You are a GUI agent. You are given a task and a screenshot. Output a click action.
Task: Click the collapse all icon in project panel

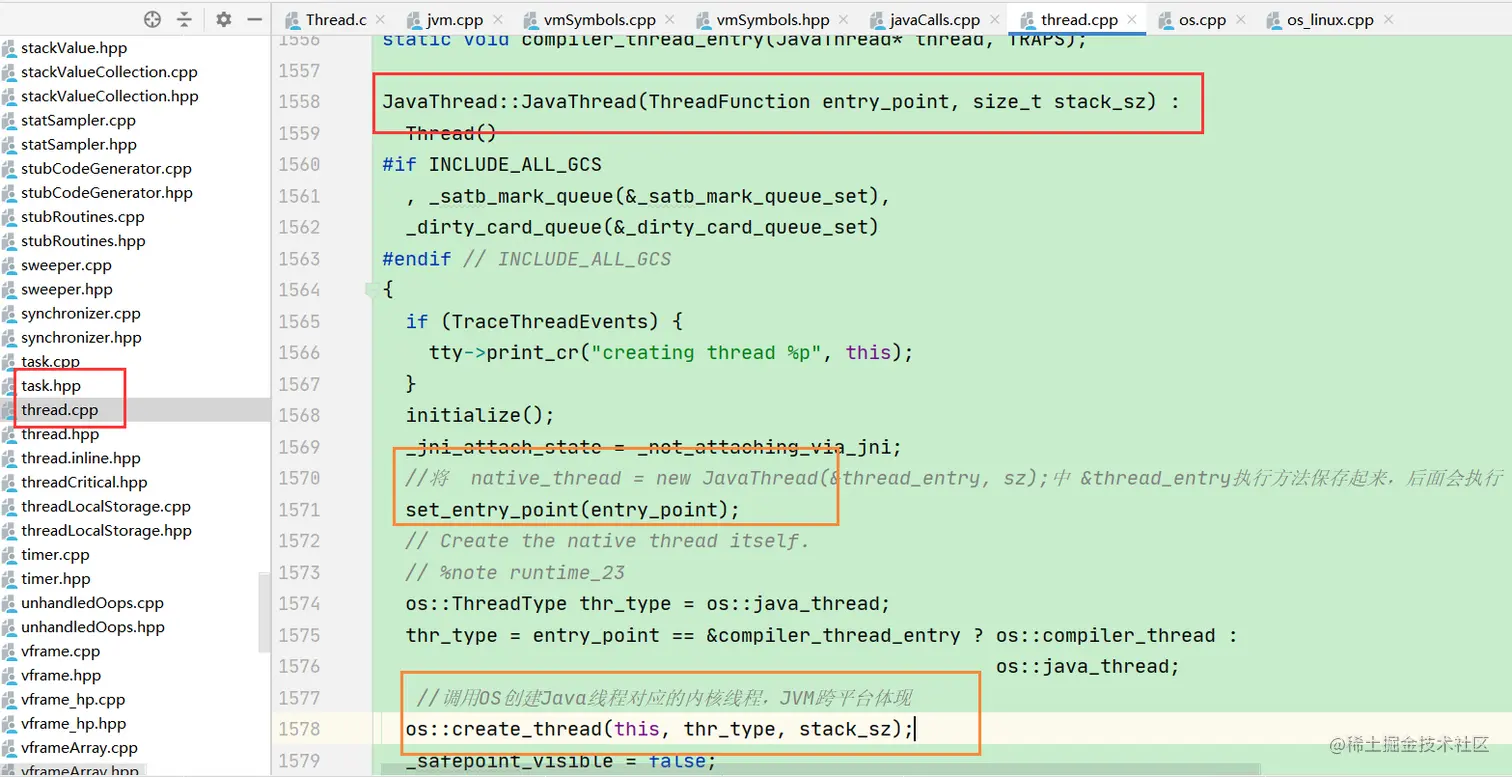(184, 19)
